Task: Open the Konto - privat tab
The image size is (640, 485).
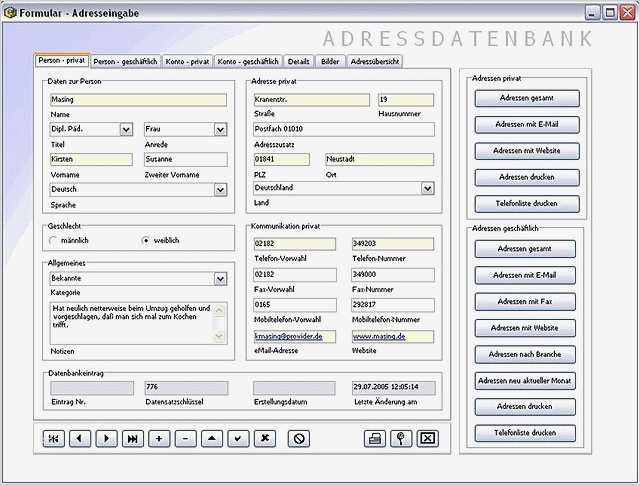Action: (187, 62)
